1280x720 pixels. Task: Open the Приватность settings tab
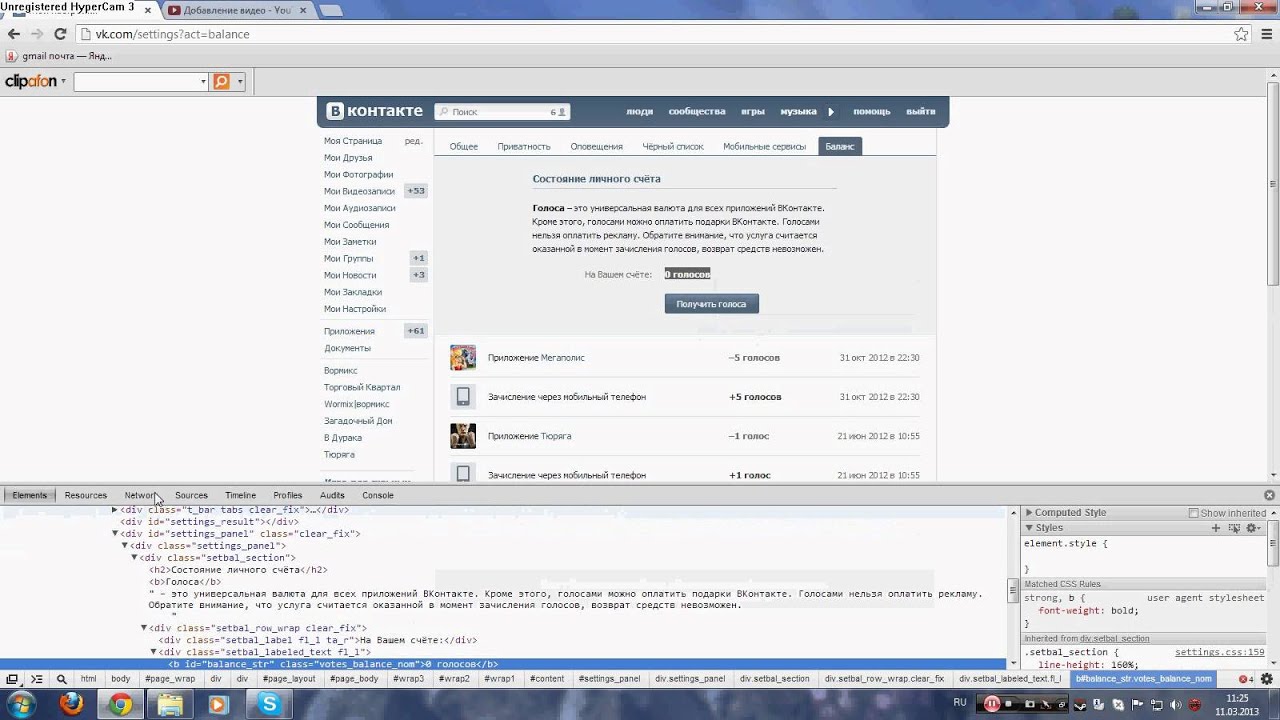524,146
